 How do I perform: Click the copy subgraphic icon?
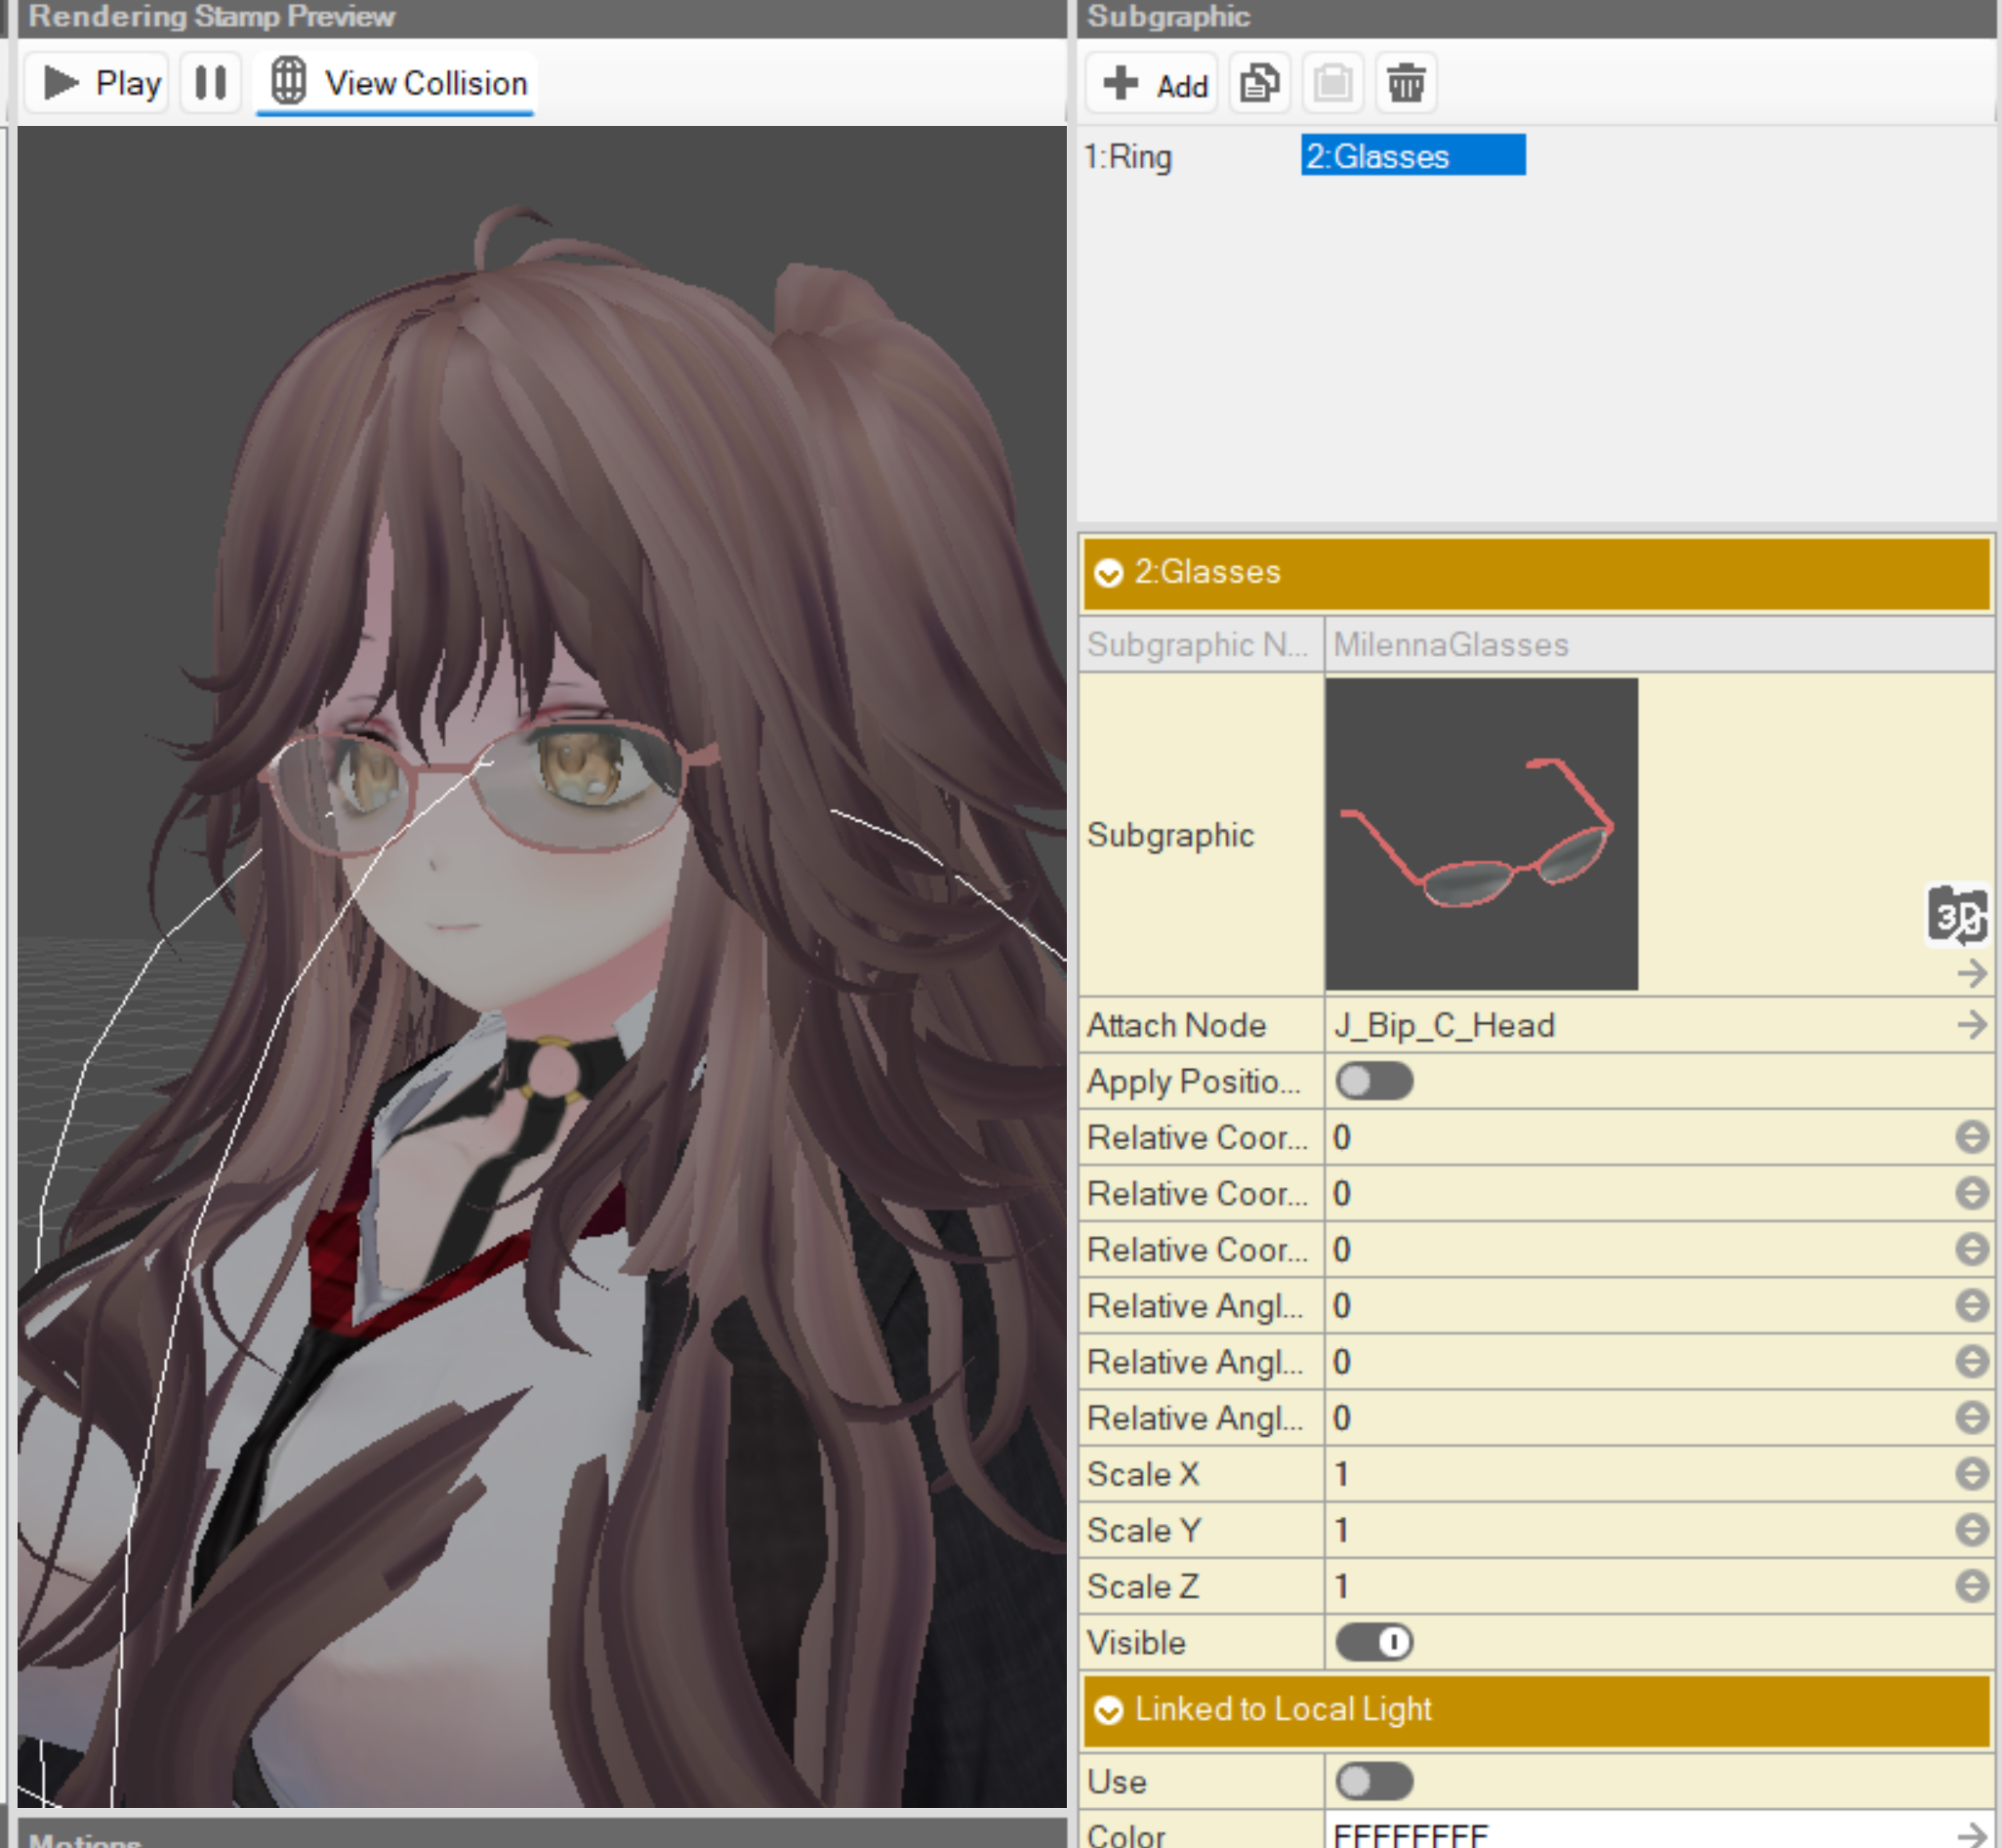pos(1259,83)
